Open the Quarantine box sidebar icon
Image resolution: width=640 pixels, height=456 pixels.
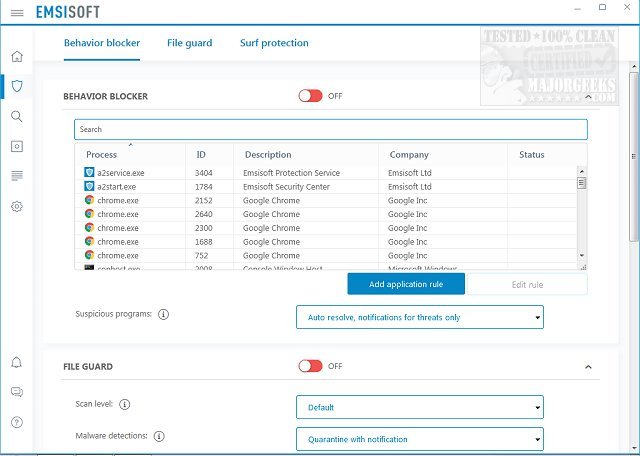(16, 146)
